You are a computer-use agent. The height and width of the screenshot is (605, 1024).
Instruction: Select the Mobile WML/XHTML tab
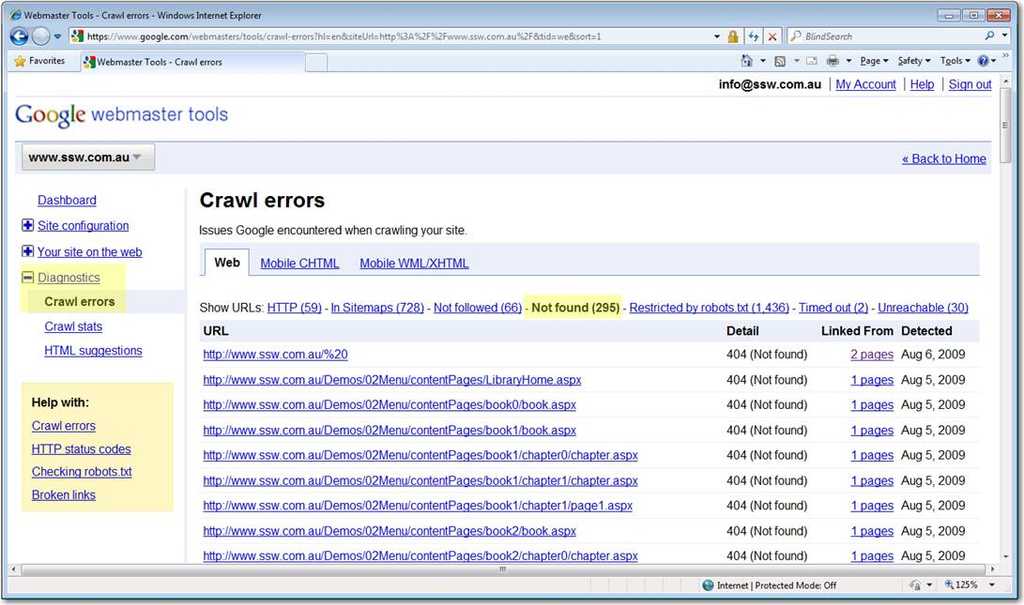point(412,263)
